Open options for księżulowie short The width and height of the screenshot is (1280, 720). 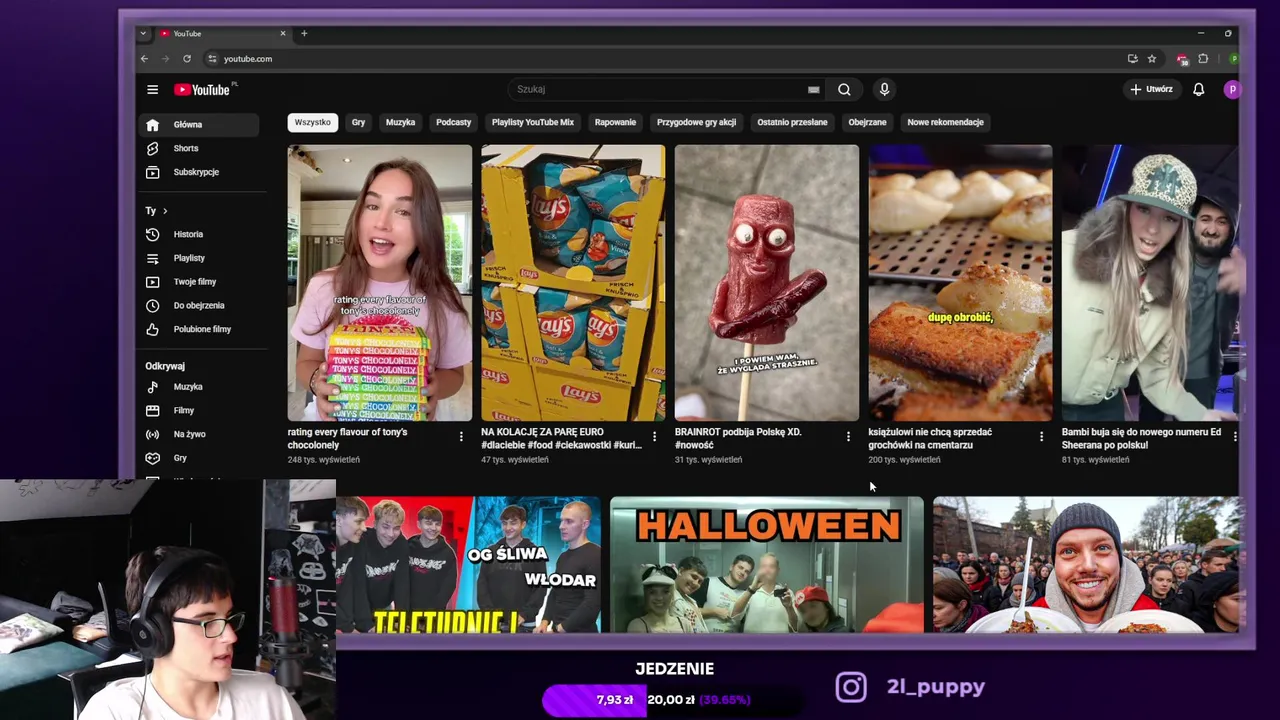[1041, 437]
